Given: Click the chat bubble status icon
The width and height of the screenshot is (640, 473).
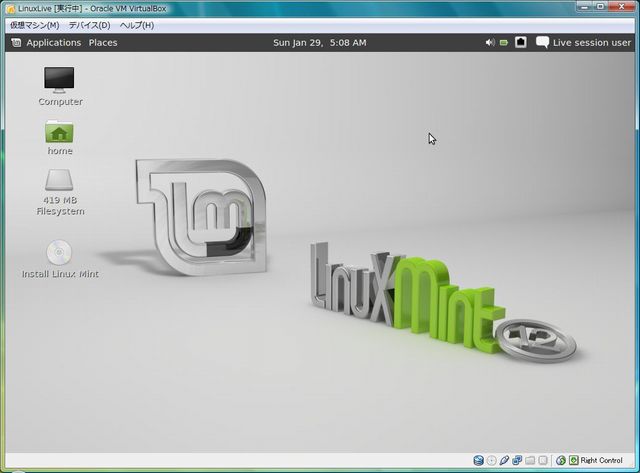Looking at the screenshot, I should click(542, 43).
